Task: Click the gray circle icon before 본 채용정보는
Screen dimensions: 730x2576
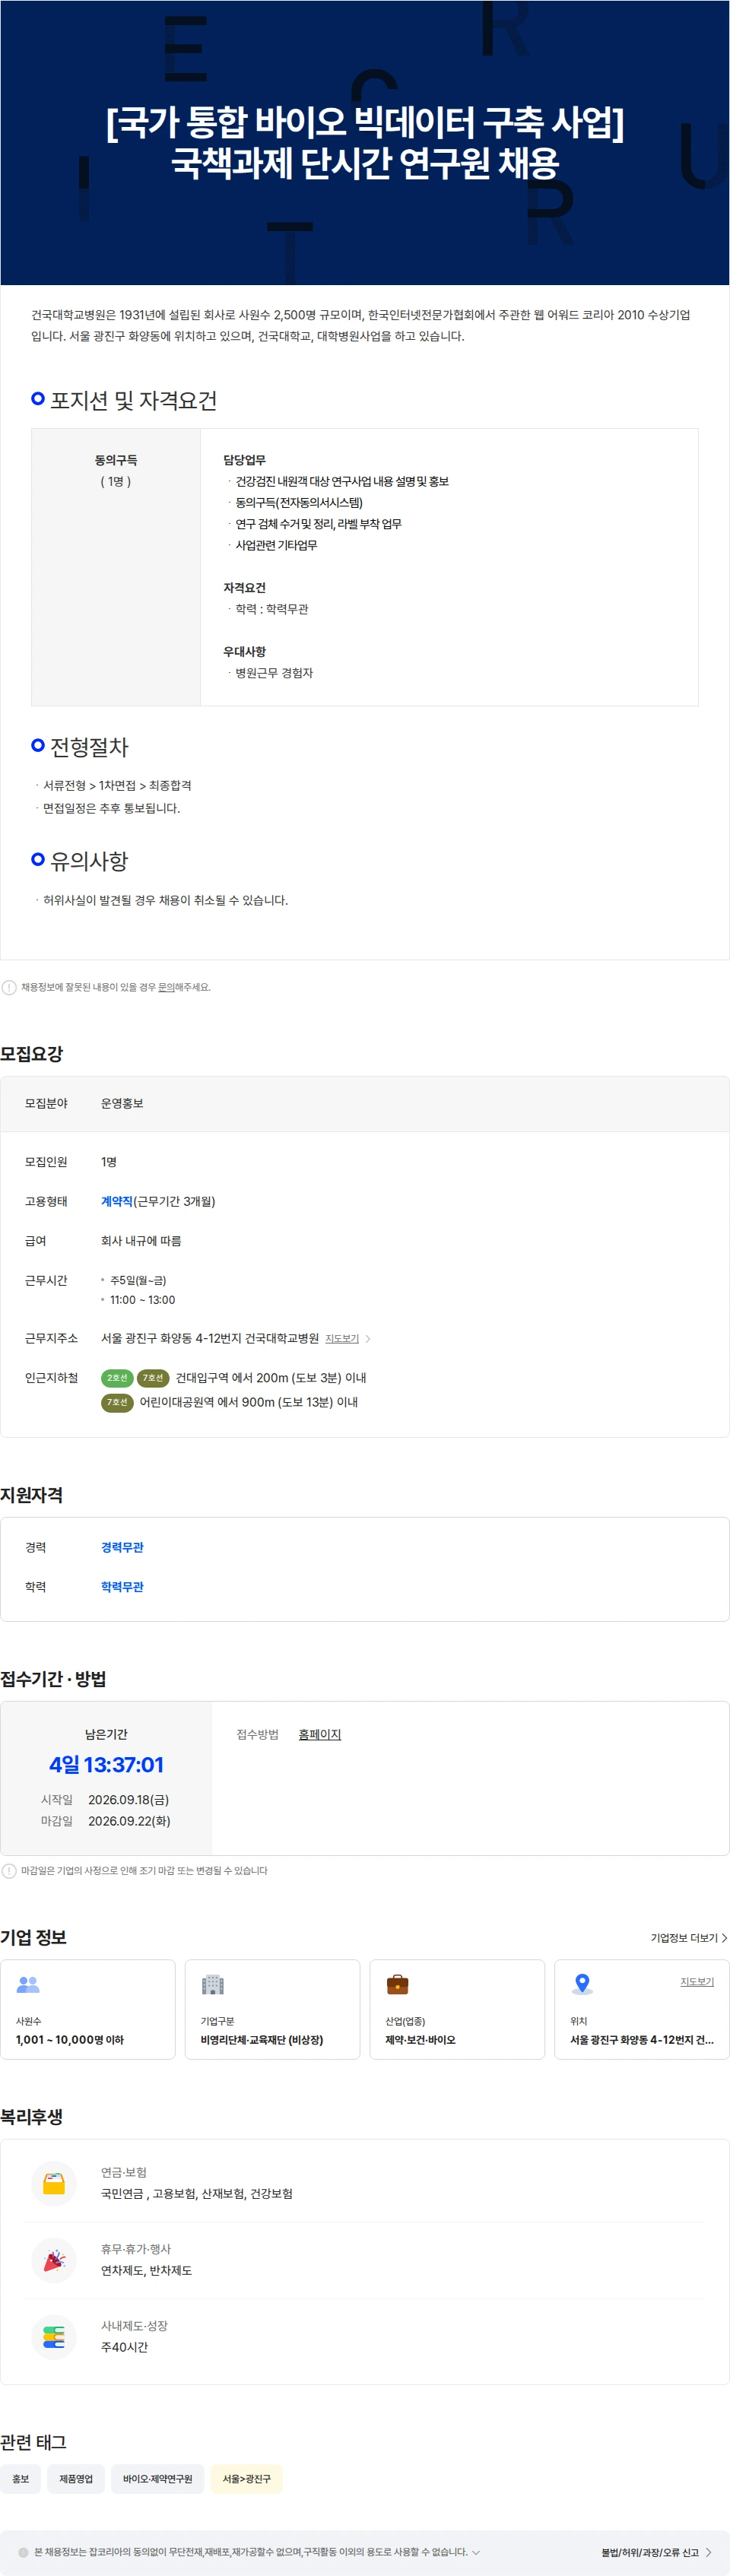Action: click(24, 2552)
